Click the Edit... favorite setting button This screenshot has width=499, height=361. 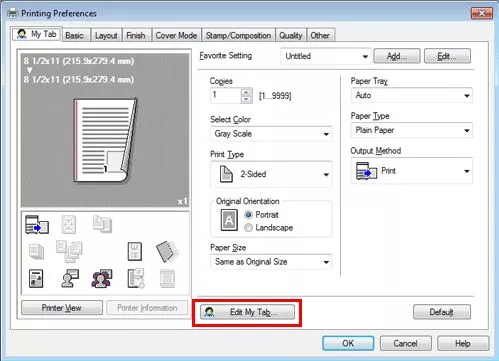click(x=447, y=56)
